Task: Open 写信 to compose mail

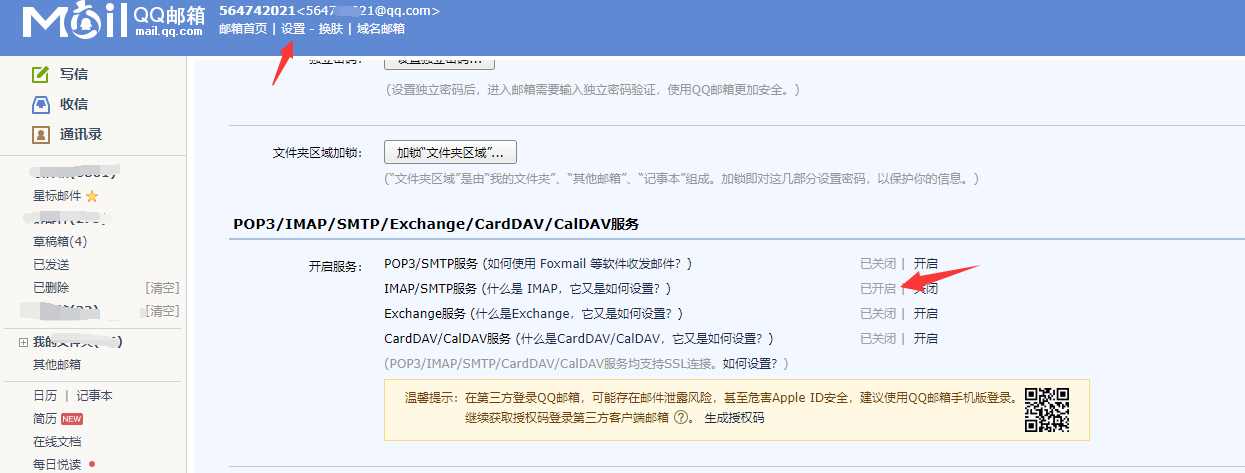Action: (73, 74)
